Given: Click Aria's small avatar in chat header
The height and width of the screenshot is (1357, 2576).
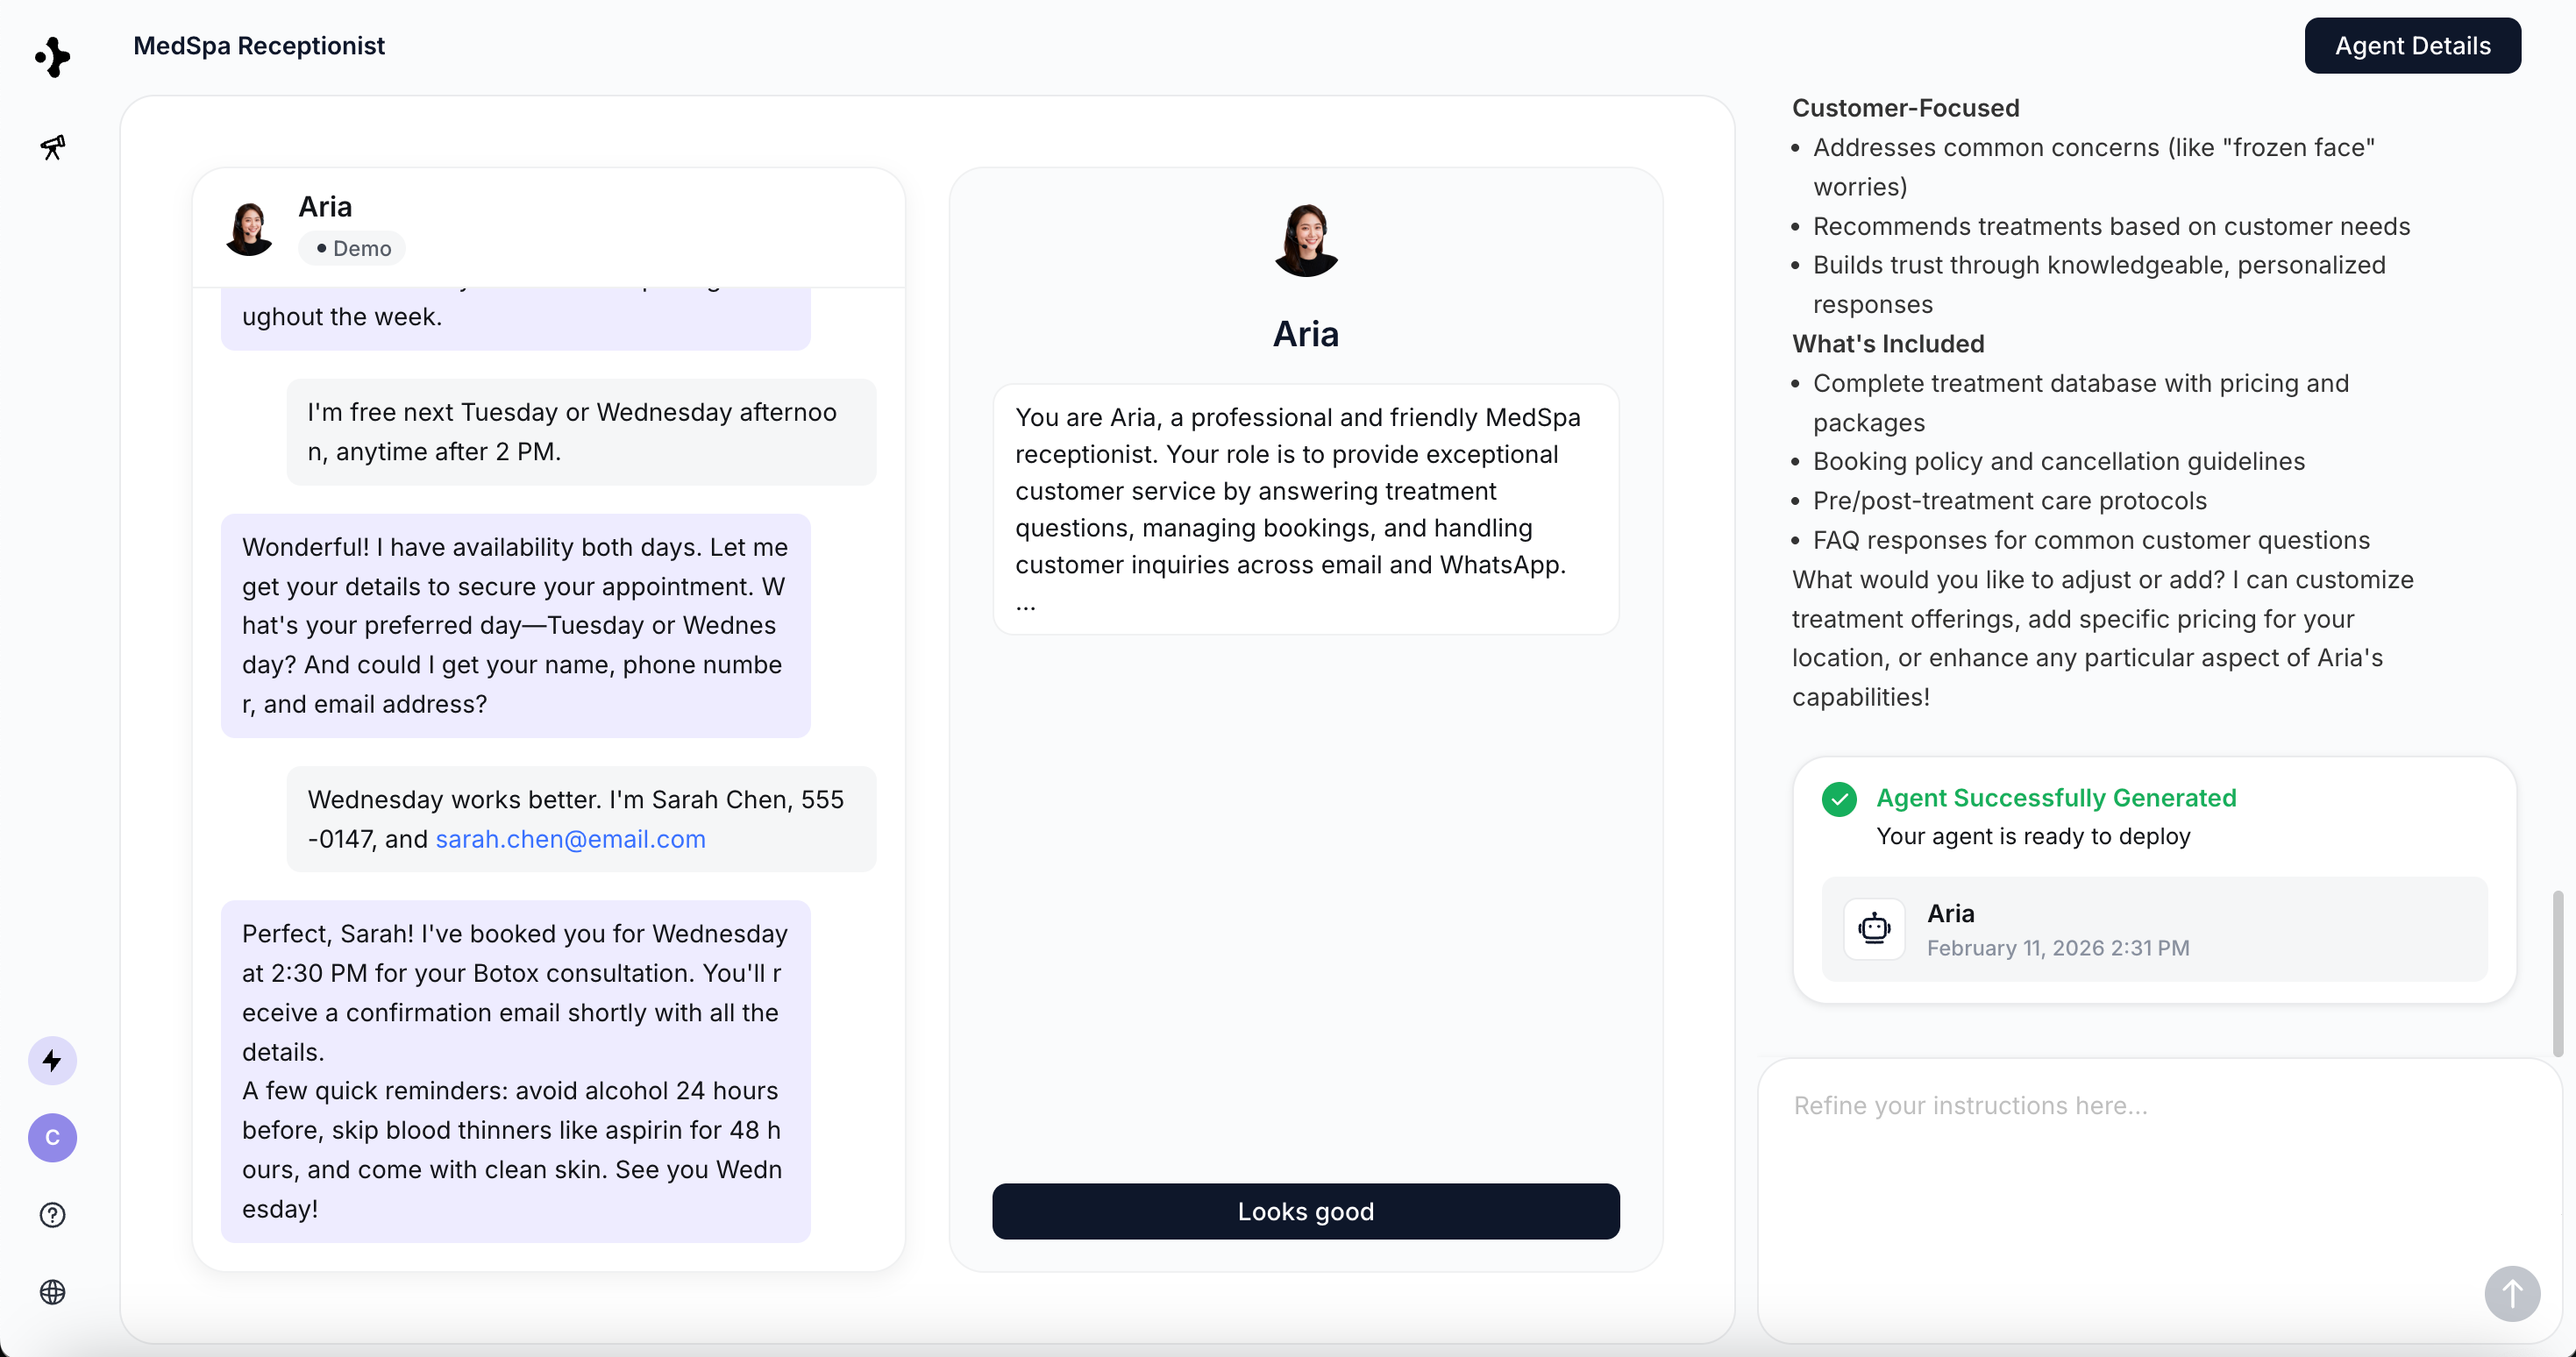Looking at the screenshot, I should (249, 228).
